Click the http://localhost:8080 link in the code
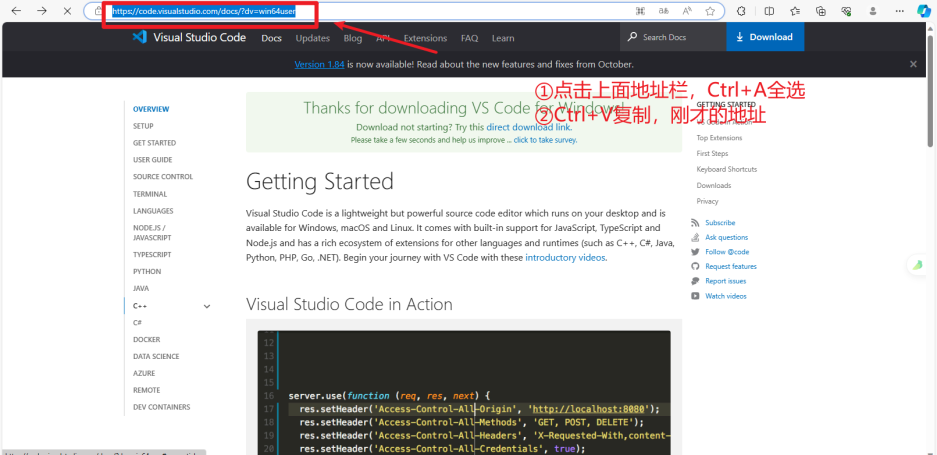The width and height of the screenshot is (937, 455). (589, 409)
